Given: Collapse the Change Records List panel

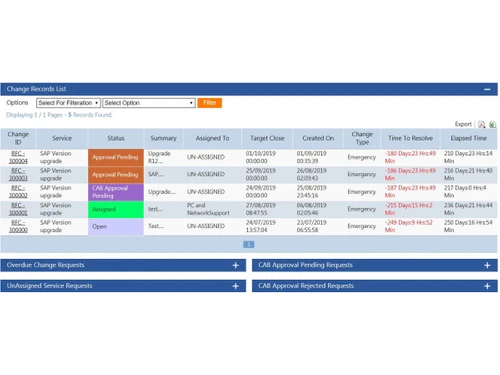Looking at the screenshot, I should point(487,89).
